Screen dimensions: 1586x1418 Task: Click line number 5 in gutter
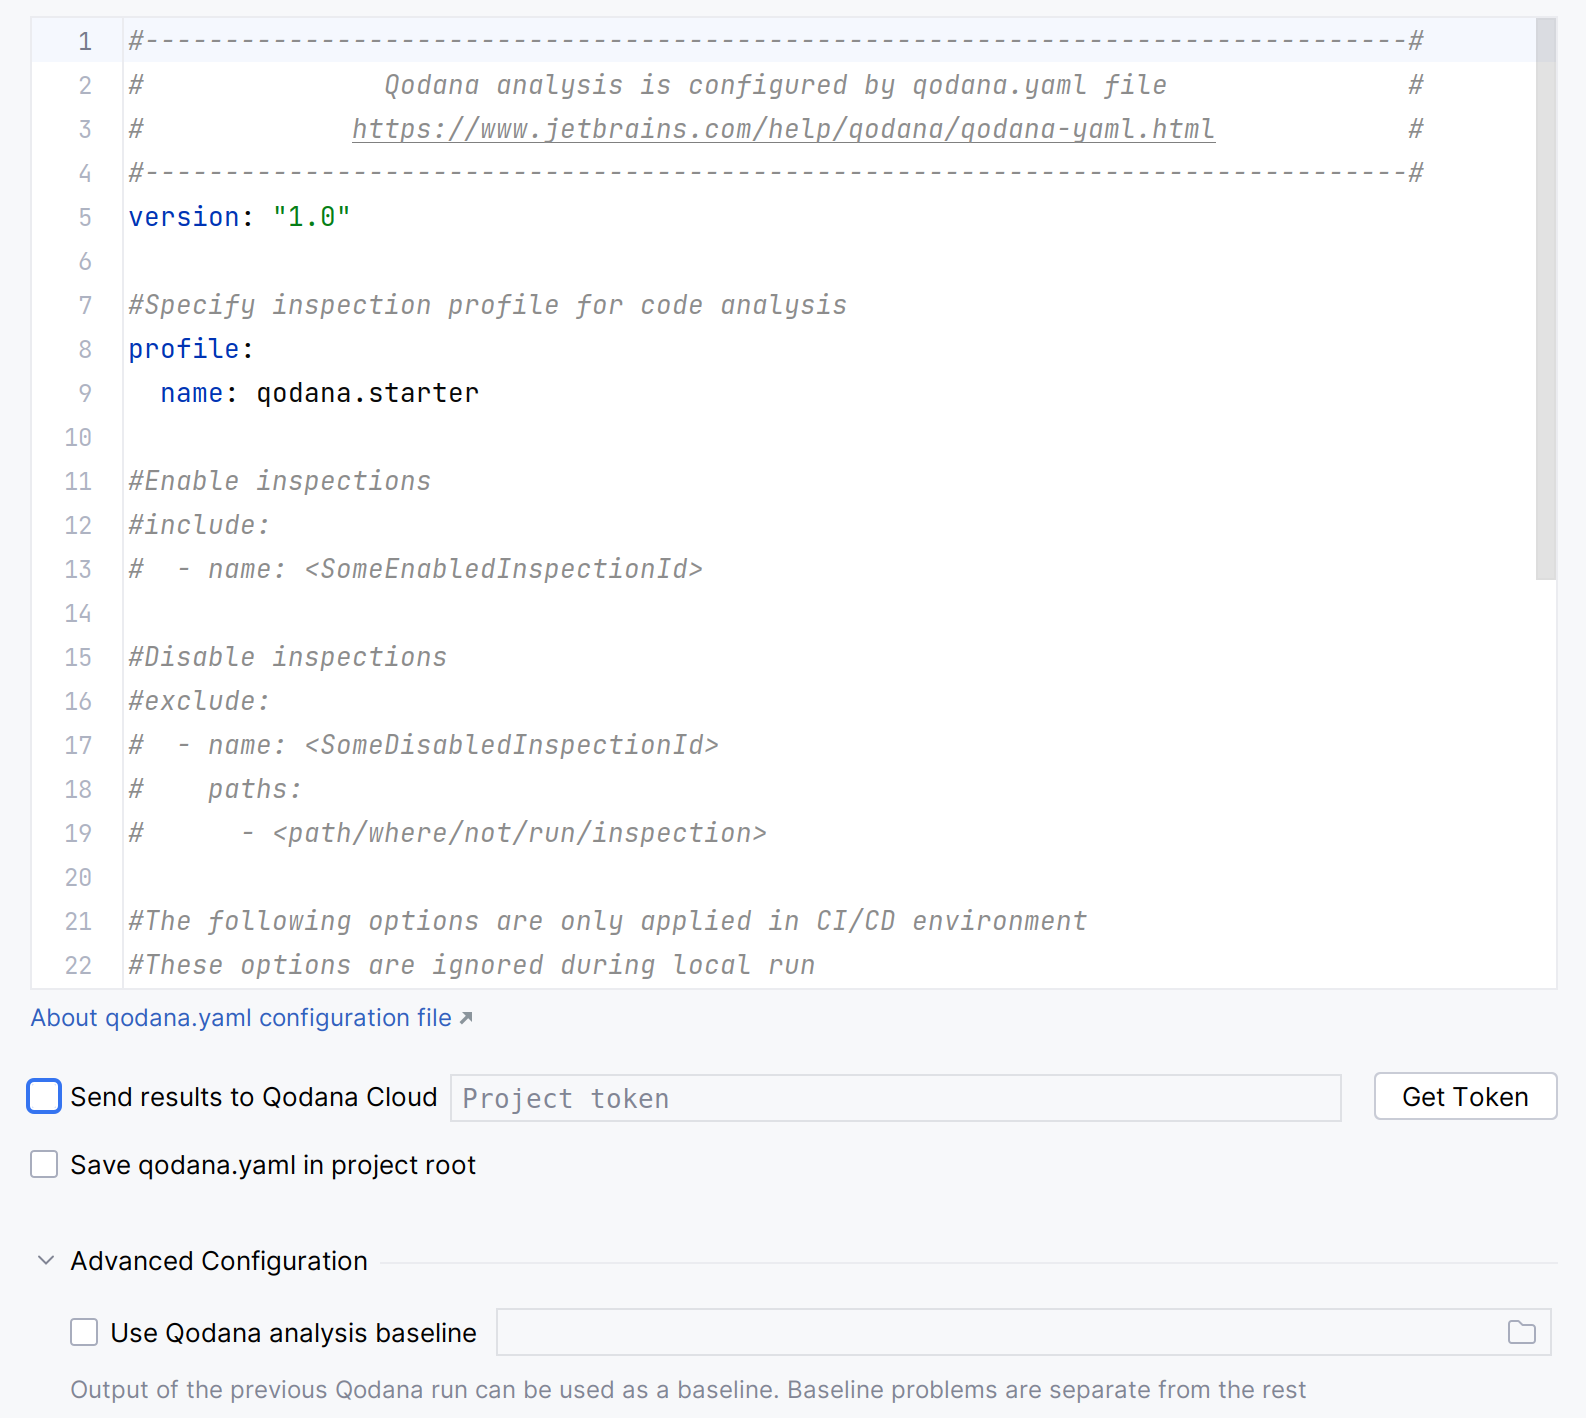tap(85, 217)
